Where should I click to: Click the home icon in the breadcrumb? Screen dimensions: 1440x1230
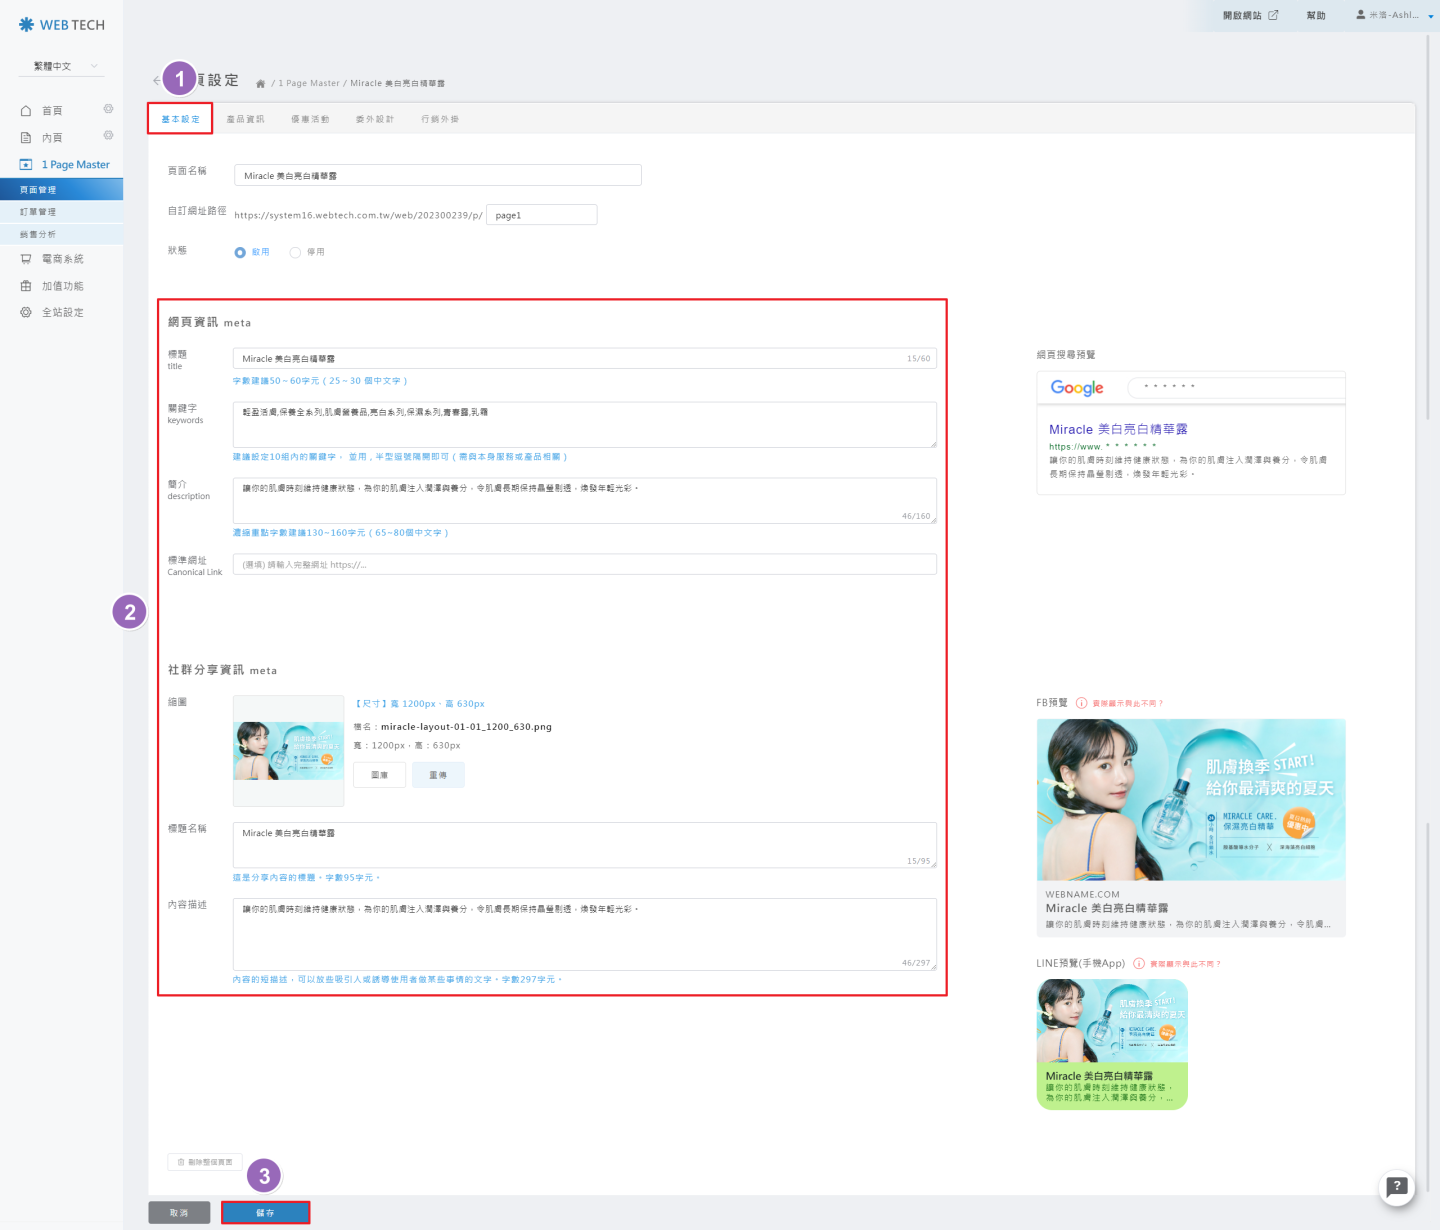coord(260,84)
